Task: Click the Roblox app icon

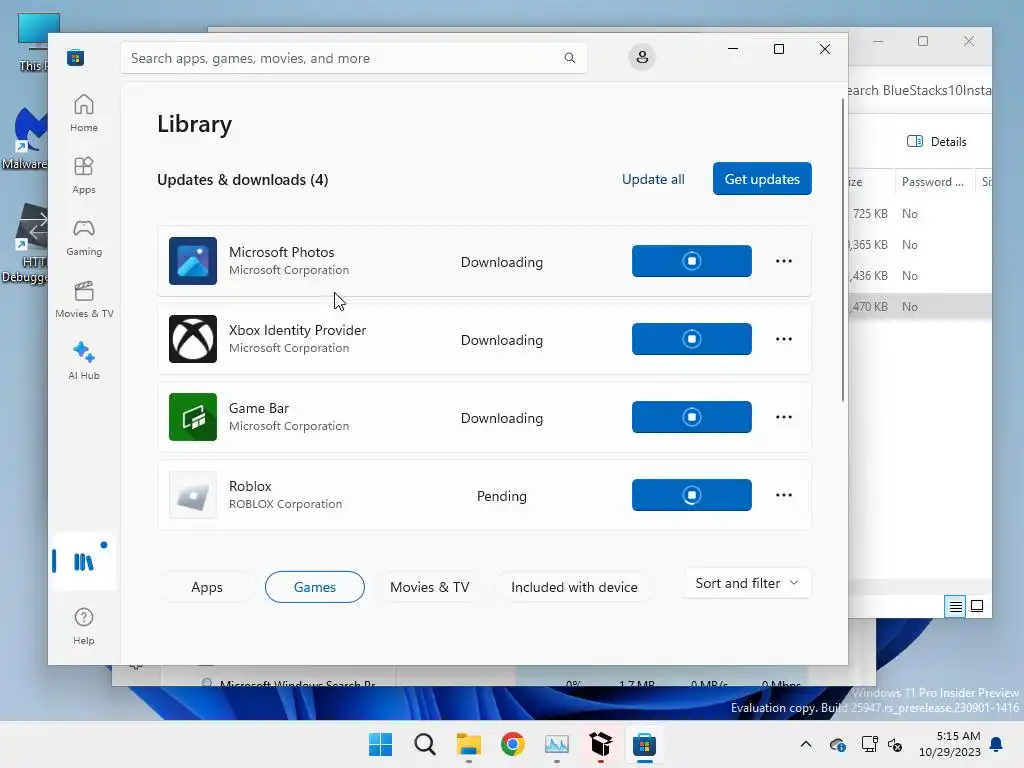Action: click(x=193, y=495)
